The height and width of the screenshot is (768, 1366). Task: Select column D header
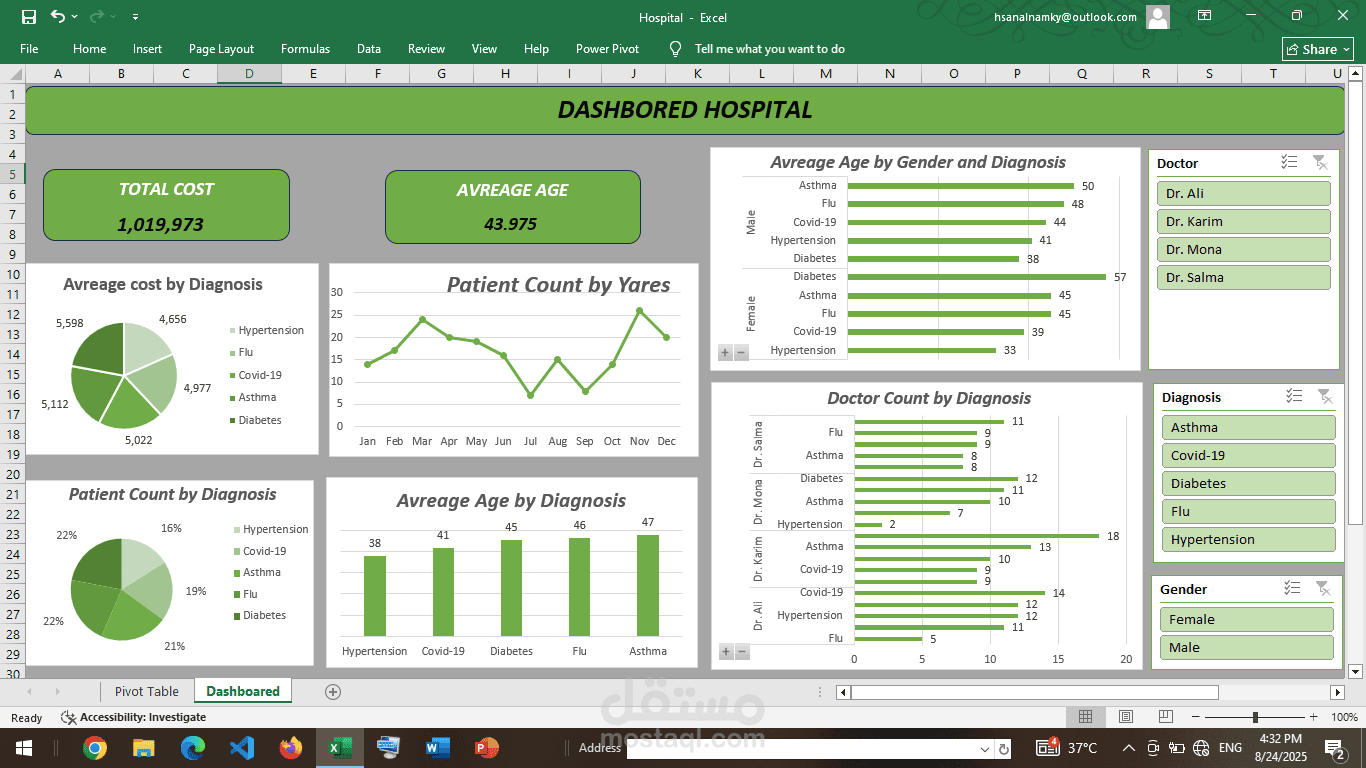click(249, 74)
